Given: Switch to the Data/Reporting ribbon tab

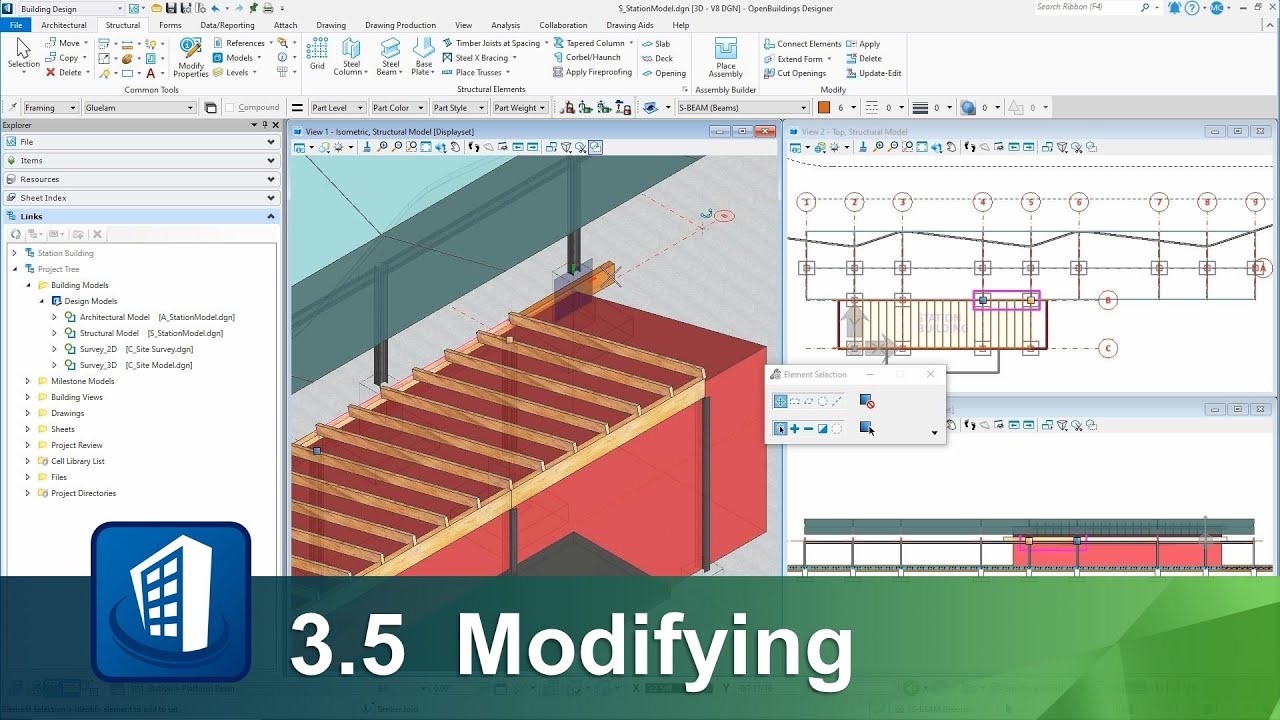Looking at the screenshot, I should click(227, 25).
